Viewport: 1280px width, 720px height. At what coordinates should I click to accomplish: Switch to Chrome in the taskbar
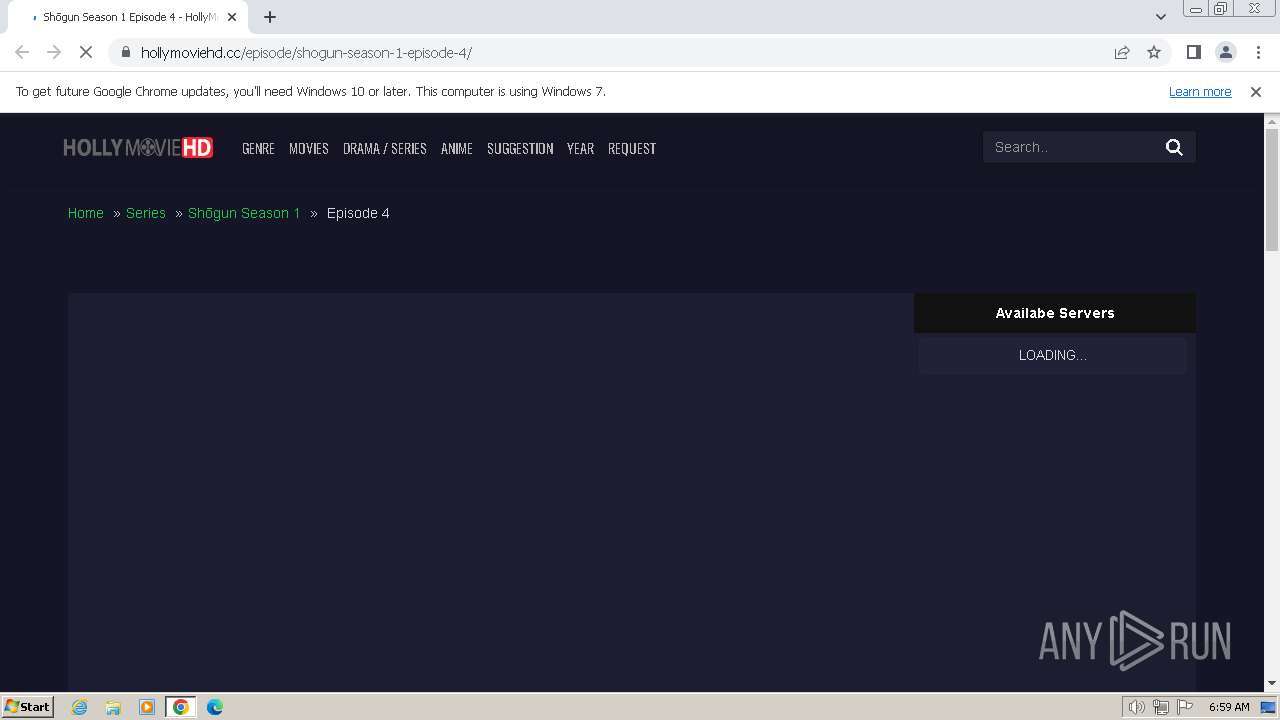pyautogui.click(x=181, y=707)
